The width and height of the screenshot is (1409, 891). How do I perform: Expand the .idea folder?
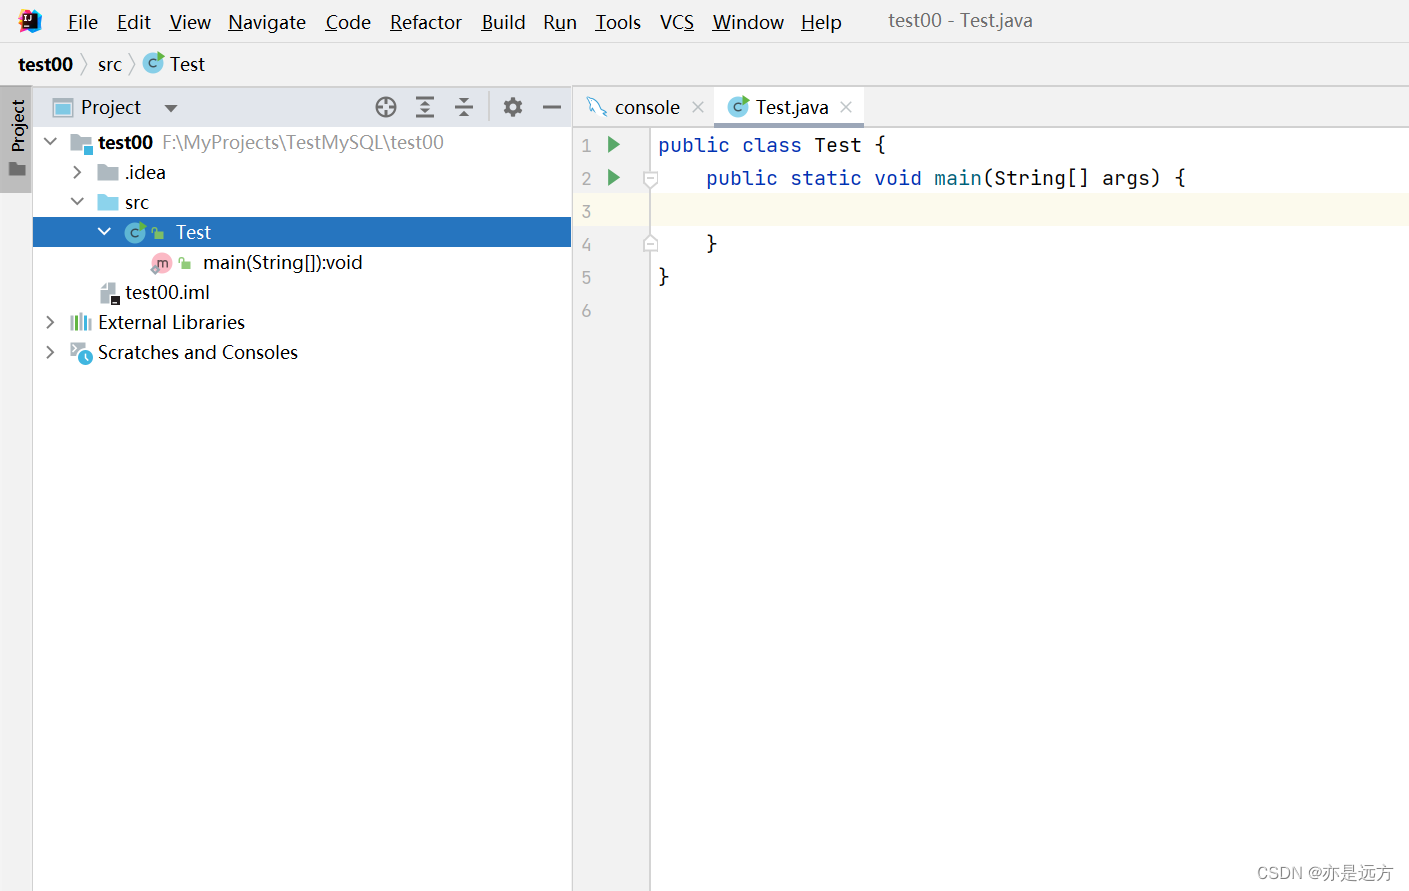pyautogui.click(x=77, y=172)
